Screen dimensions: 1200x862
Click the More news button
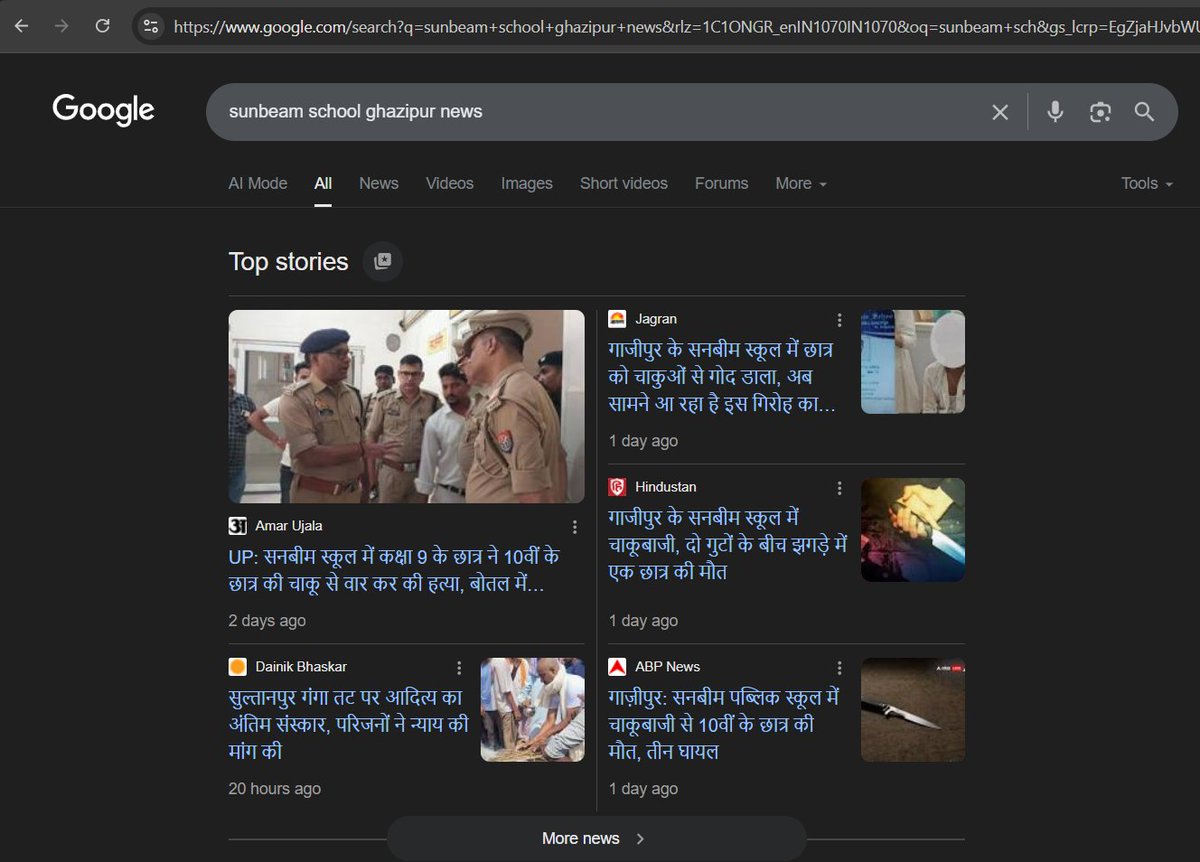[x=596, y=838]
